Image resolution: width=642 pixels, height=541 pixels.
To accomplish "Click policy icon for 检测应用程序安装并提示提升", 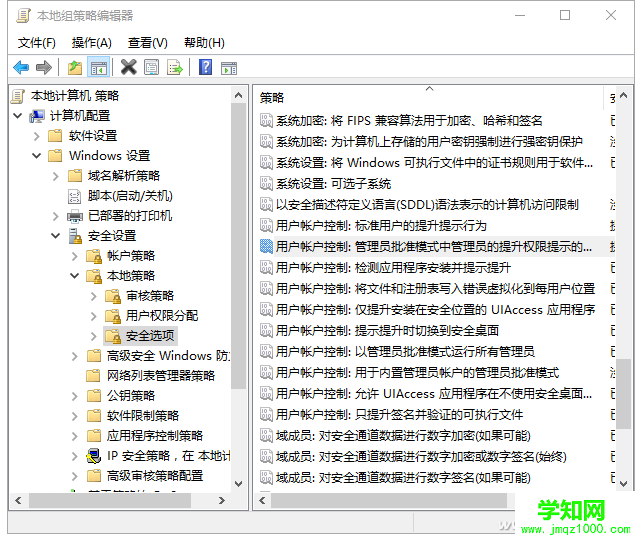I will point(266,267).
